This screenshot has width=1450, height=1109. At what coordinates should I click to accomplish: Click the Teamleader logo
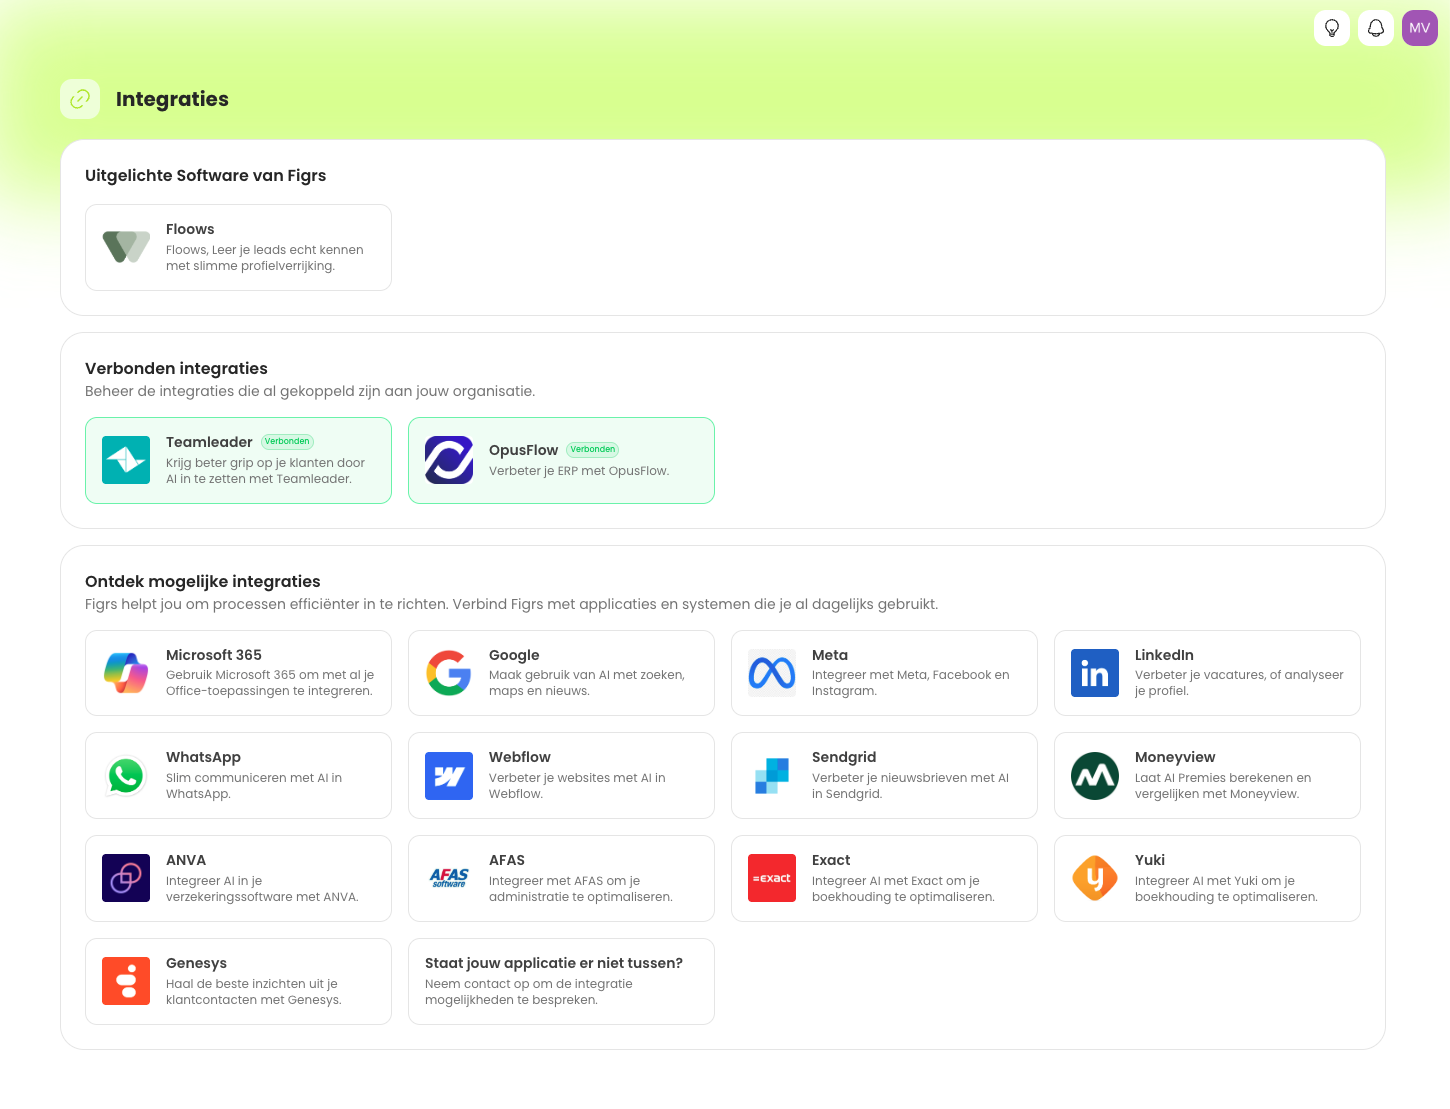pyautogui.click(x=126, y=460)
